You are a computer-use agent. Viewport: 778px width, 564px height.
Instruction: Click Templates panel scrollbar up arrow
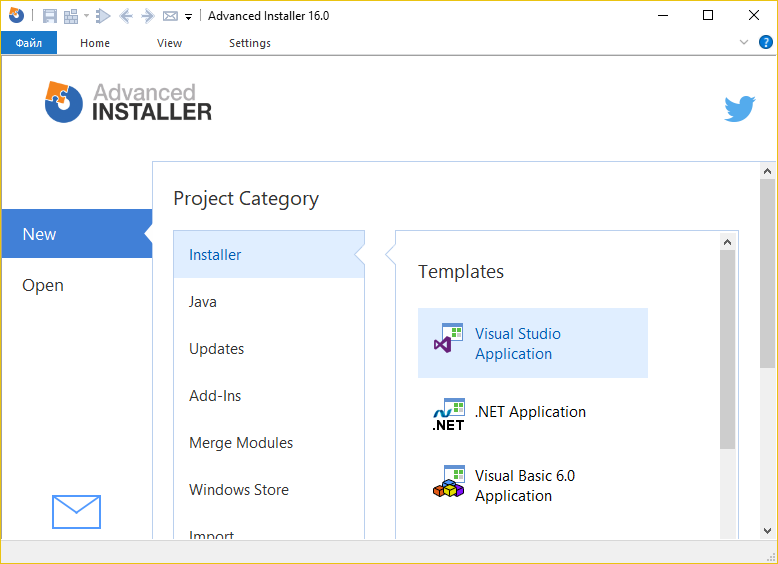point(727,242)
